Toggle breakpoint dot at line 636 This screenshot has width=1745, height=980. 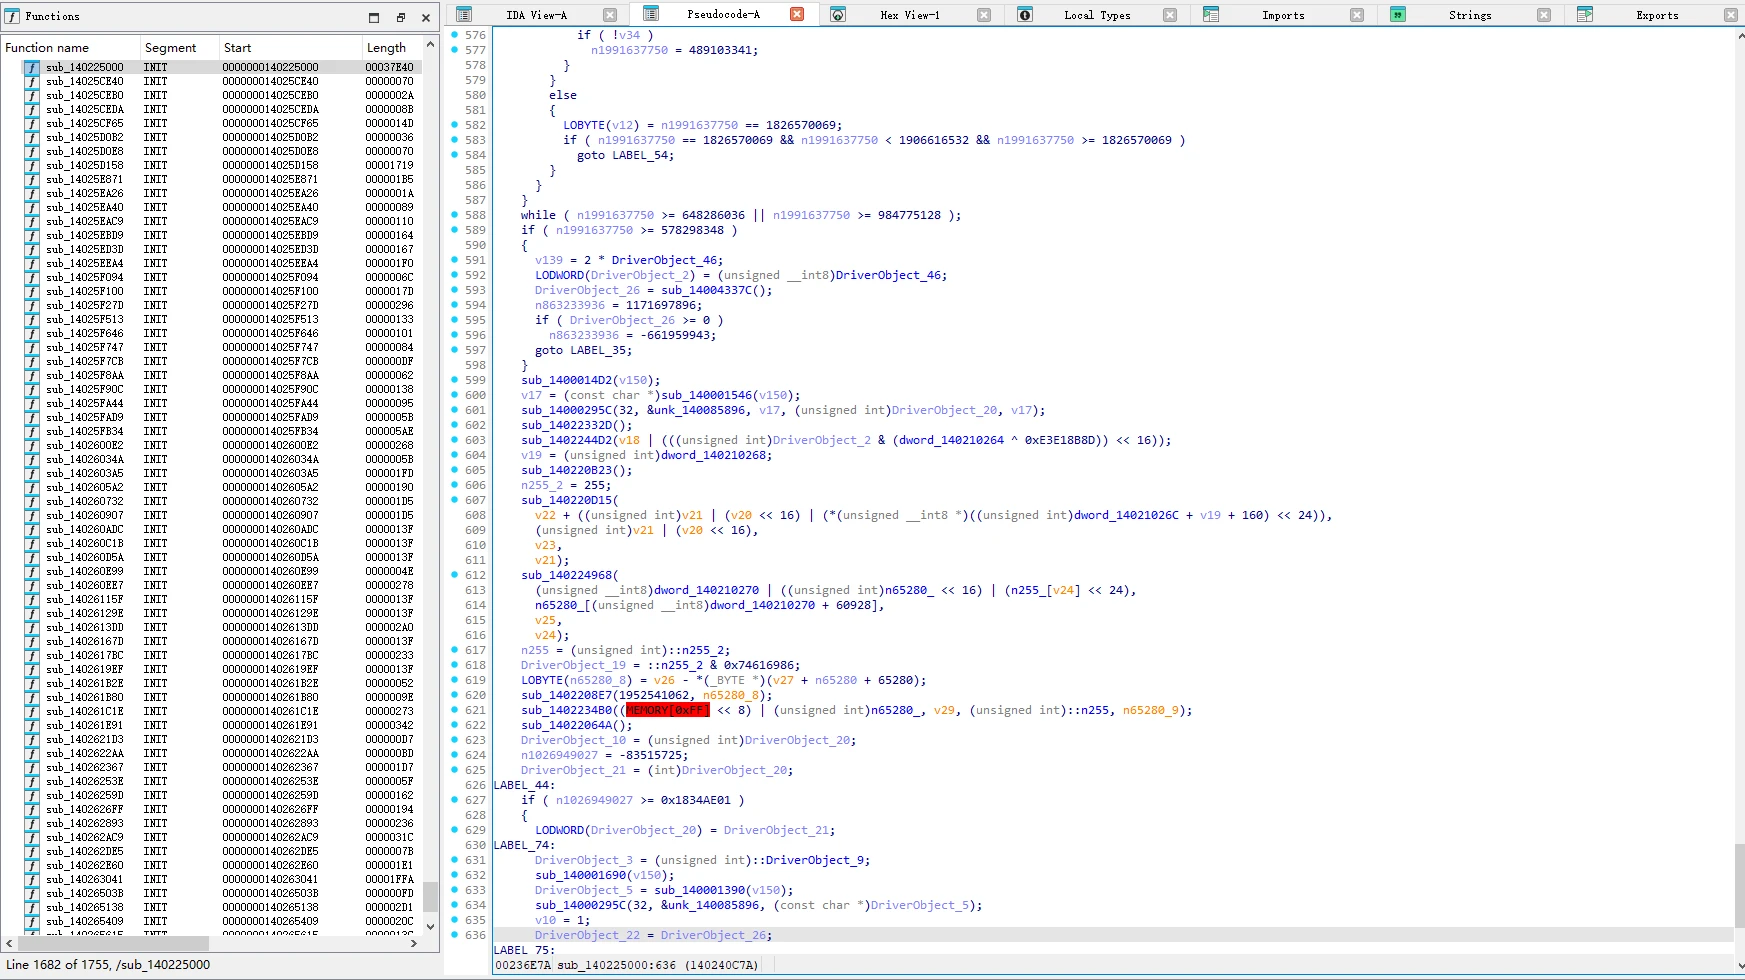pyautogui.click(x=455, y=935)
